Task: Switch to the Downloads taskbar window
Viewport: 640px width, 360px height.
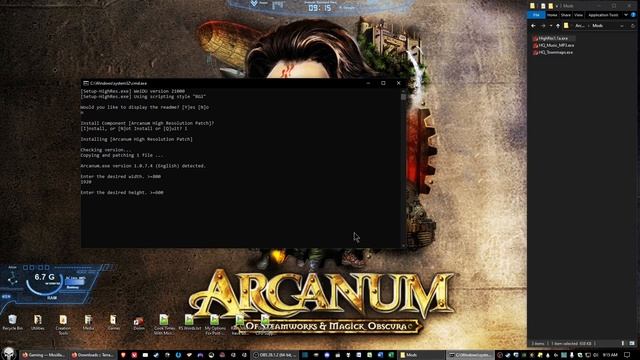Action: [93, 355]
